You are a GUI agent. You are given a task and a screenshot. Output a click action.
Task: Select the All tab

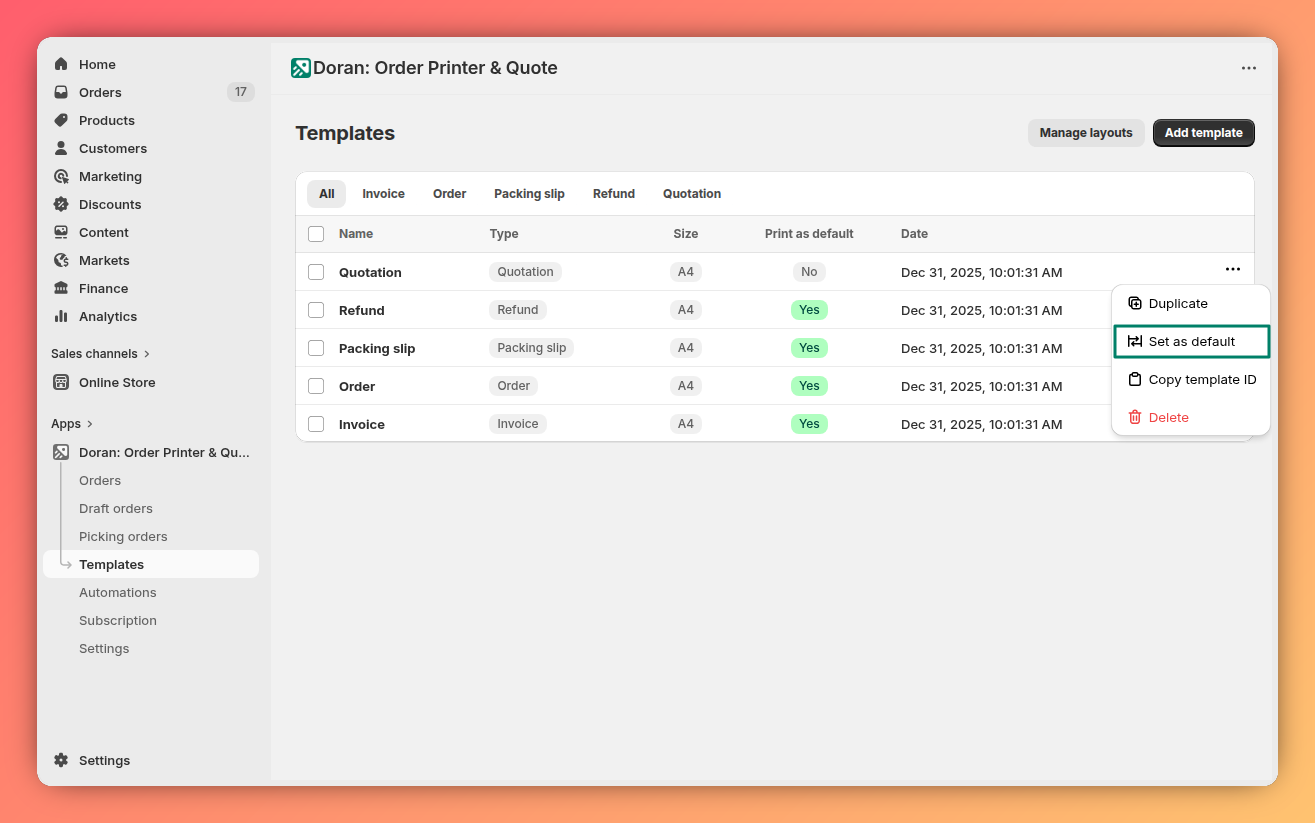(x=327, y=194)
